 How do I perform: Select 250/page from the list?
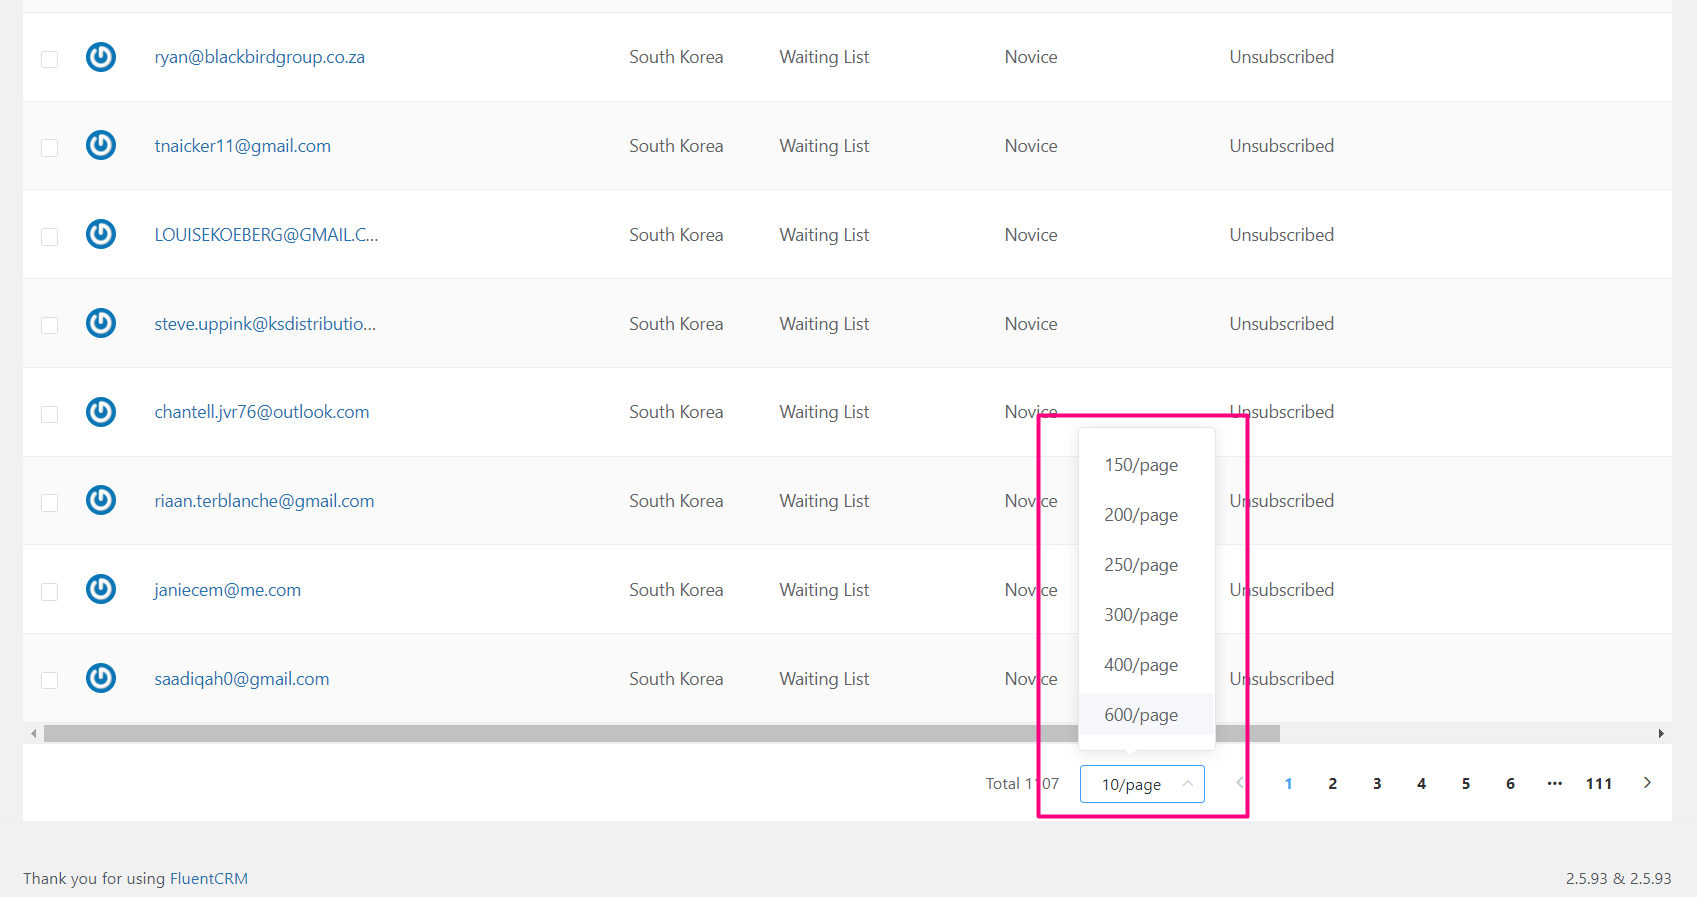(1147, 565)
